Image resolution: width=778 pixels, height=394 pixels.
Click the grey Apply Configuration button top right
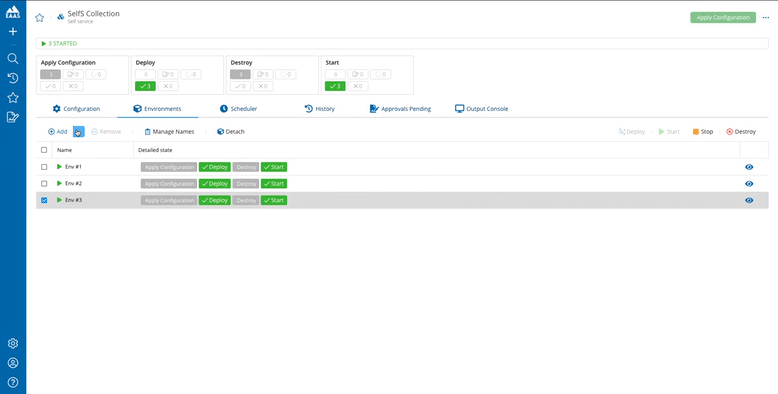coord(723,17)
